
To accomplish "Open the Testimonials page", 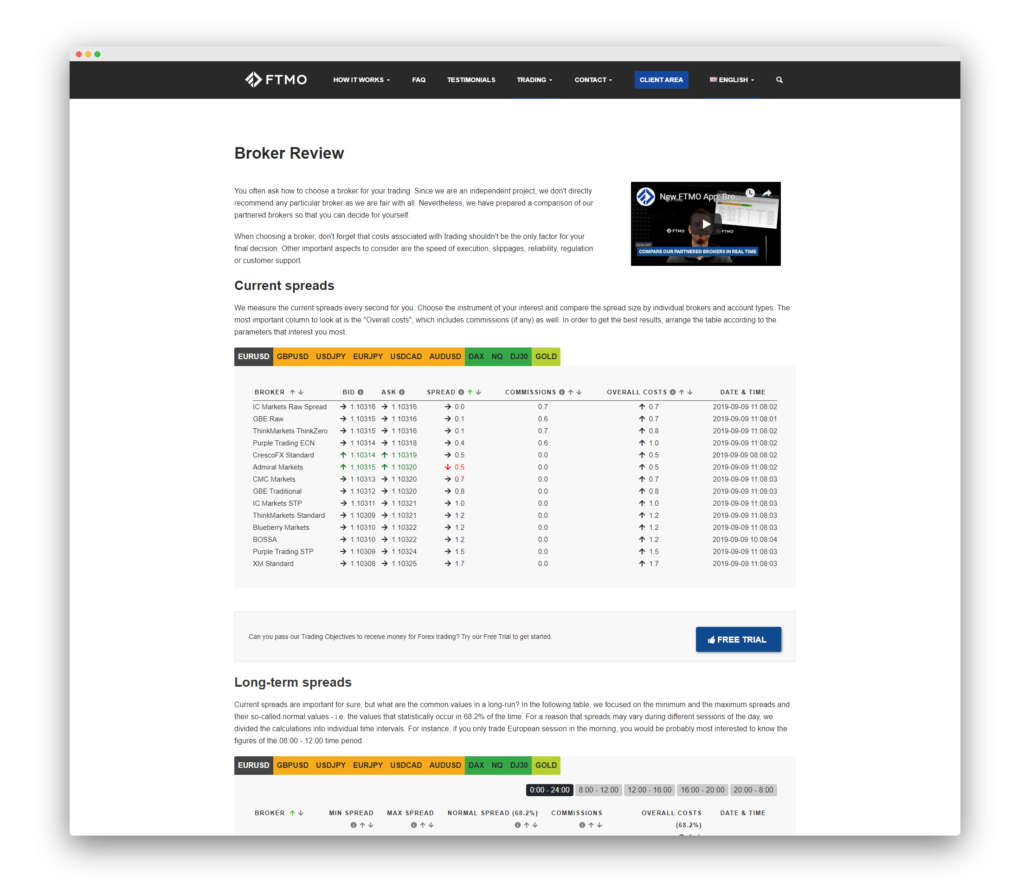I will click(x=471, y=80).
